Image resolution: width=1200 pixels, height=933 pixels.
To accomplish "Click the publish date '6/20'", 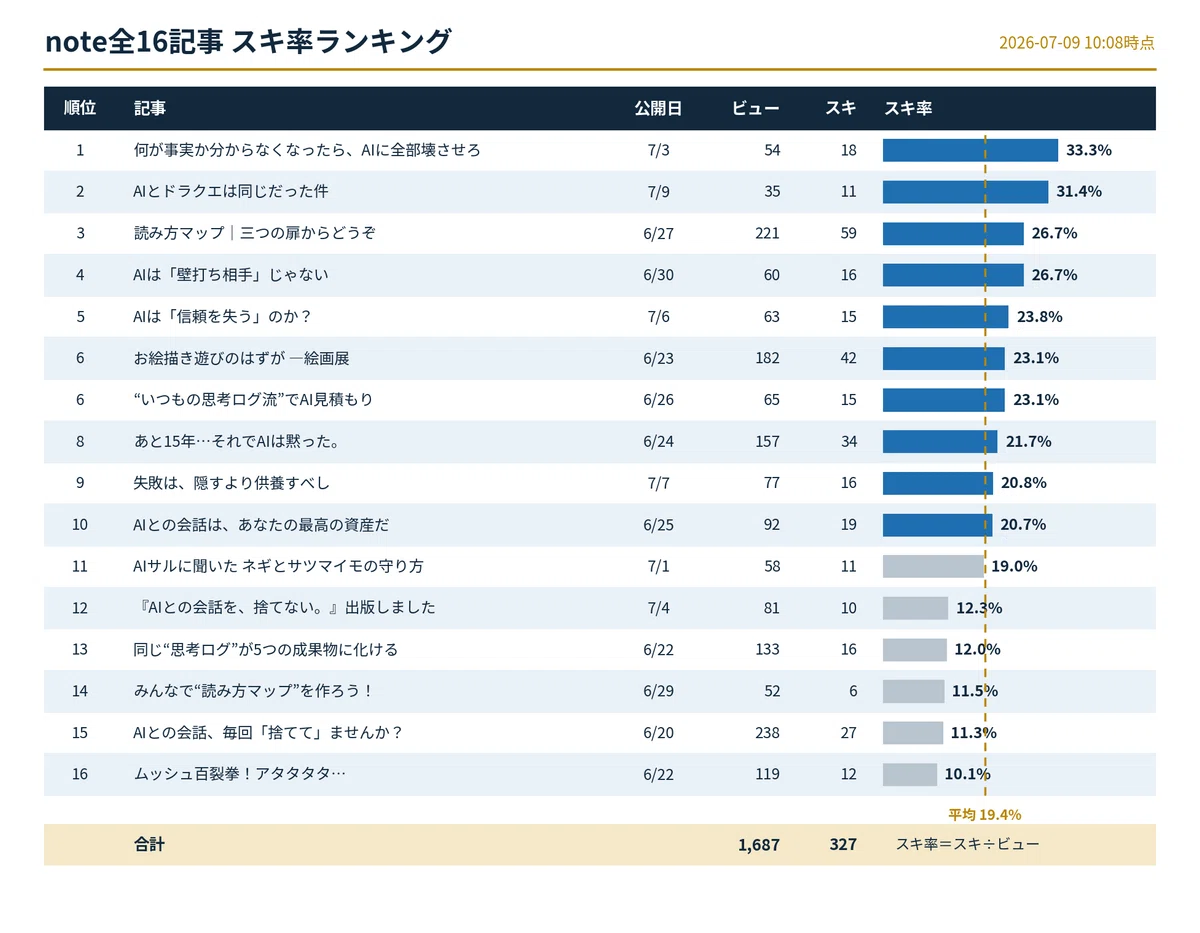I will click(658, 733).
